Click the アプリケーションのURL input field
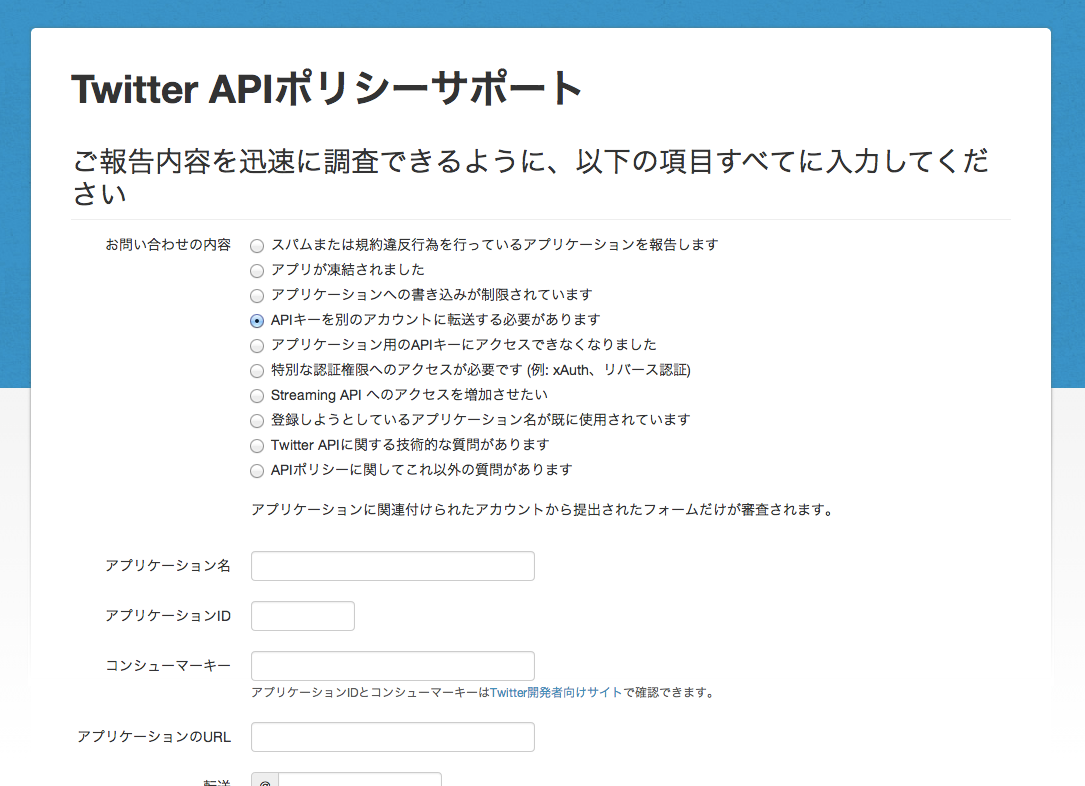 click(x=392, y=737)
